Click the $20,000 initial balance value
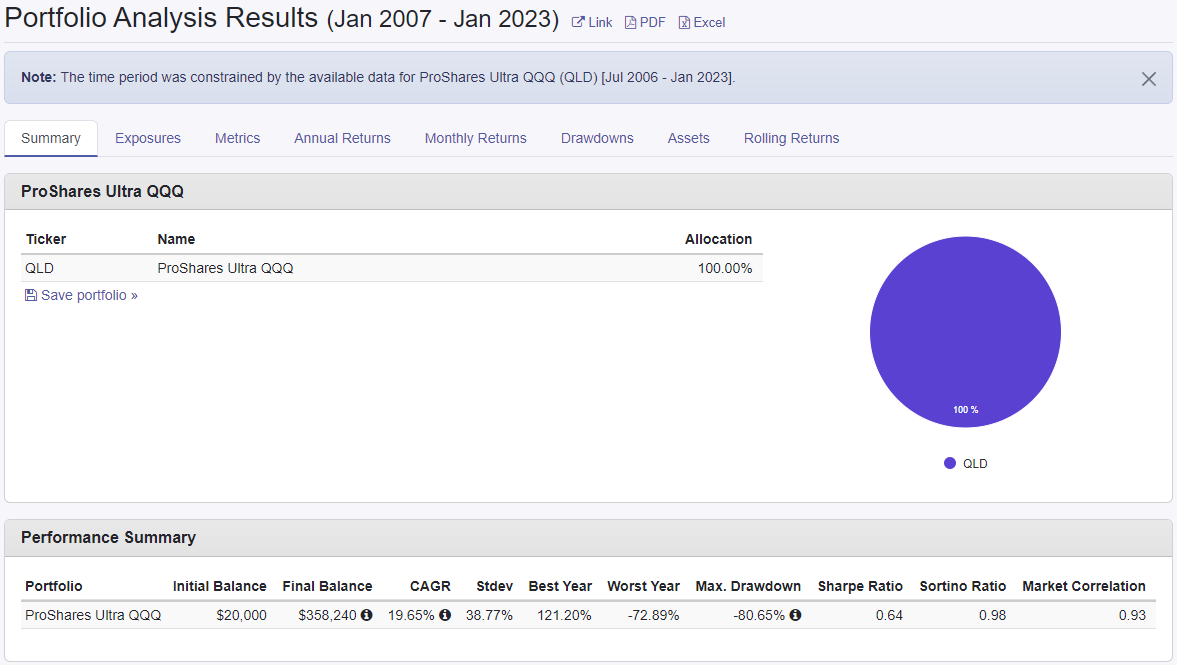1177x665 pixels. 242,615
